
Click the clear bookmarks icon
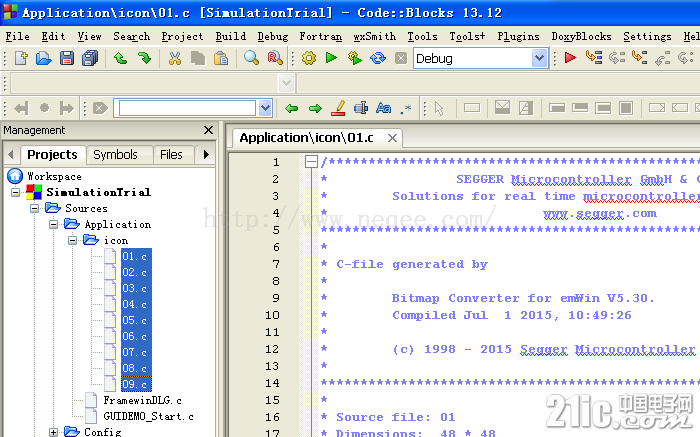[x=100, y=108]
